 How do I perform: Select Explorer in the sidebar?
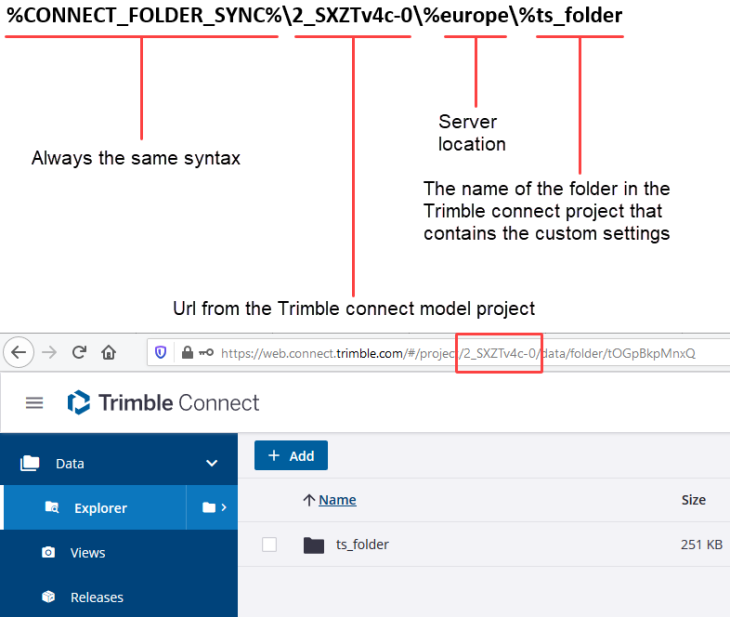(93, 508)
